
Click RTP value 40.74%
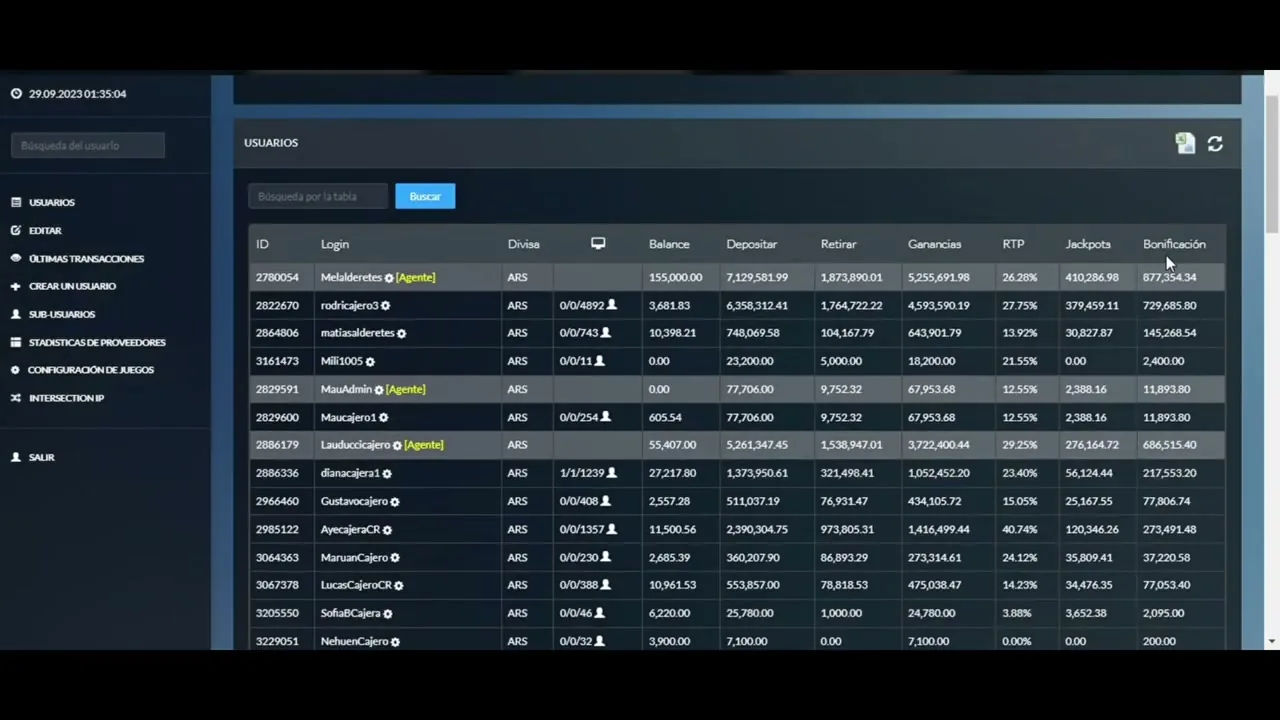point(1020,529)
